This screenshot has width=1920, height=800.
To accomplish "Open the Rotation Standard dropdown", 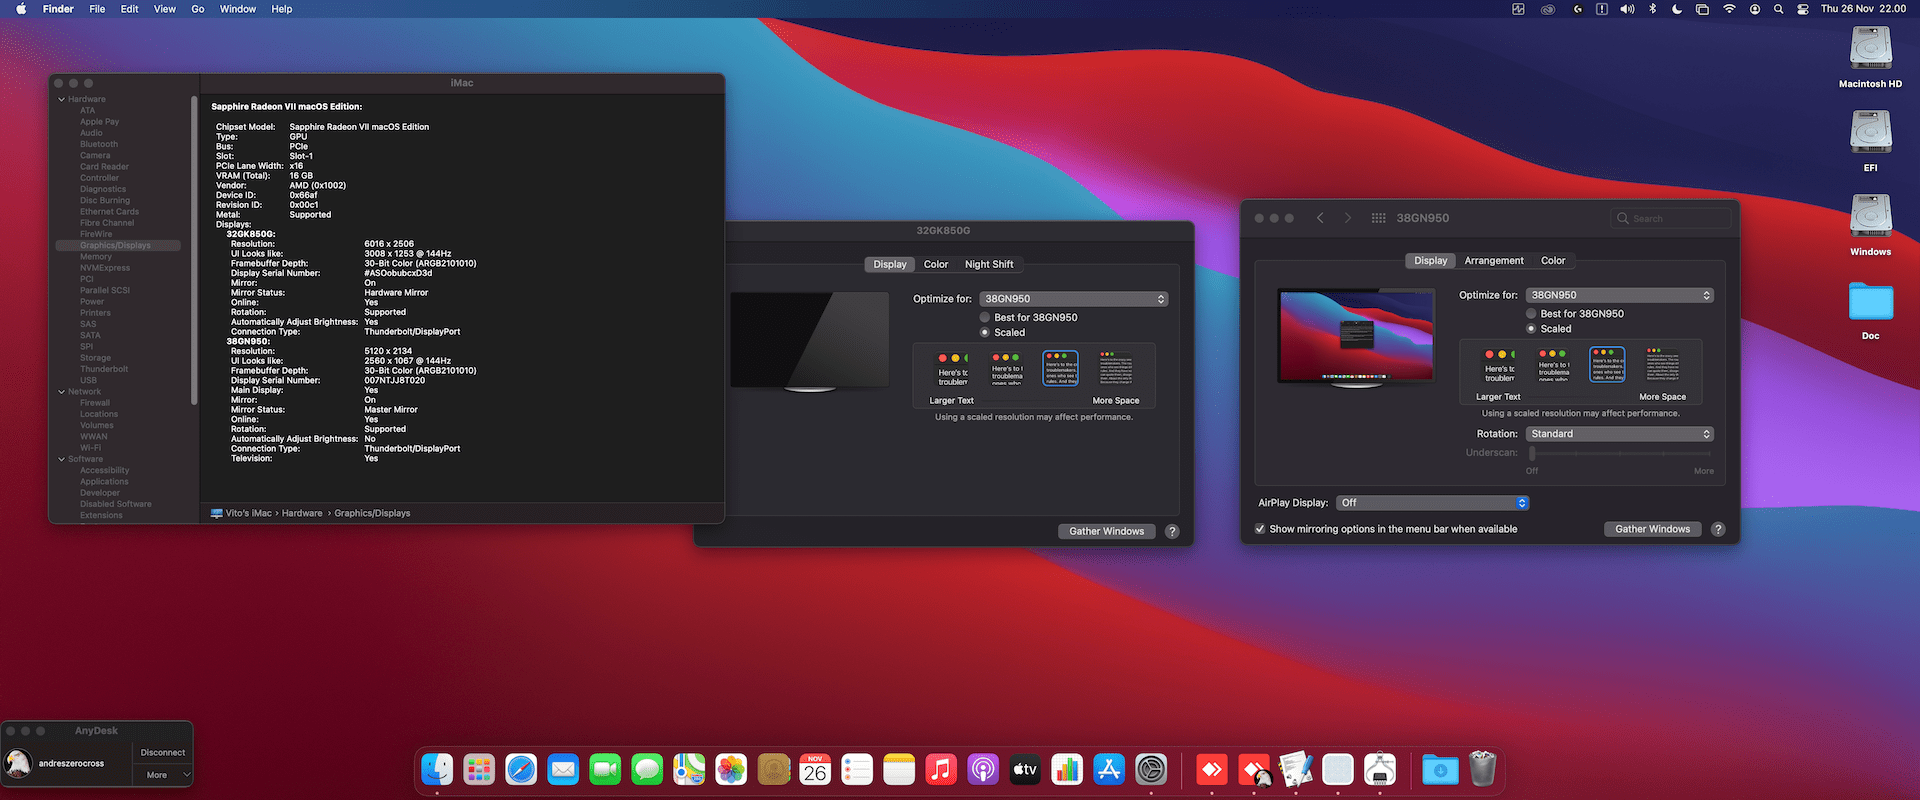I will click(1620, 434).
